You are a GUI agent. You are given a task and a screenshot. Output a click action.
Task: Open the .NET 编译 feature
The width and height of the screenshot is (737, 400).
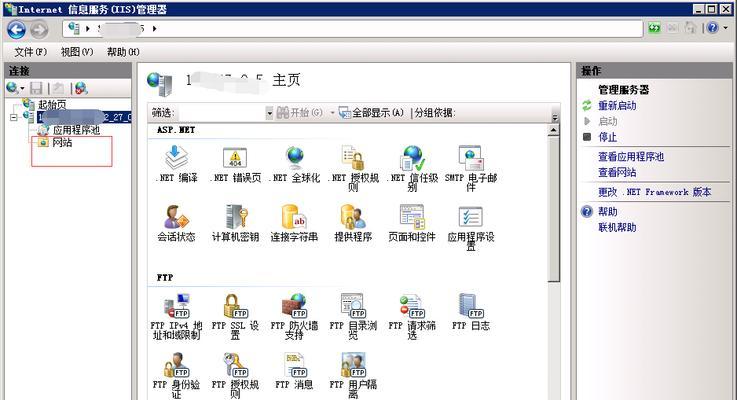click(x=177, y=163)
